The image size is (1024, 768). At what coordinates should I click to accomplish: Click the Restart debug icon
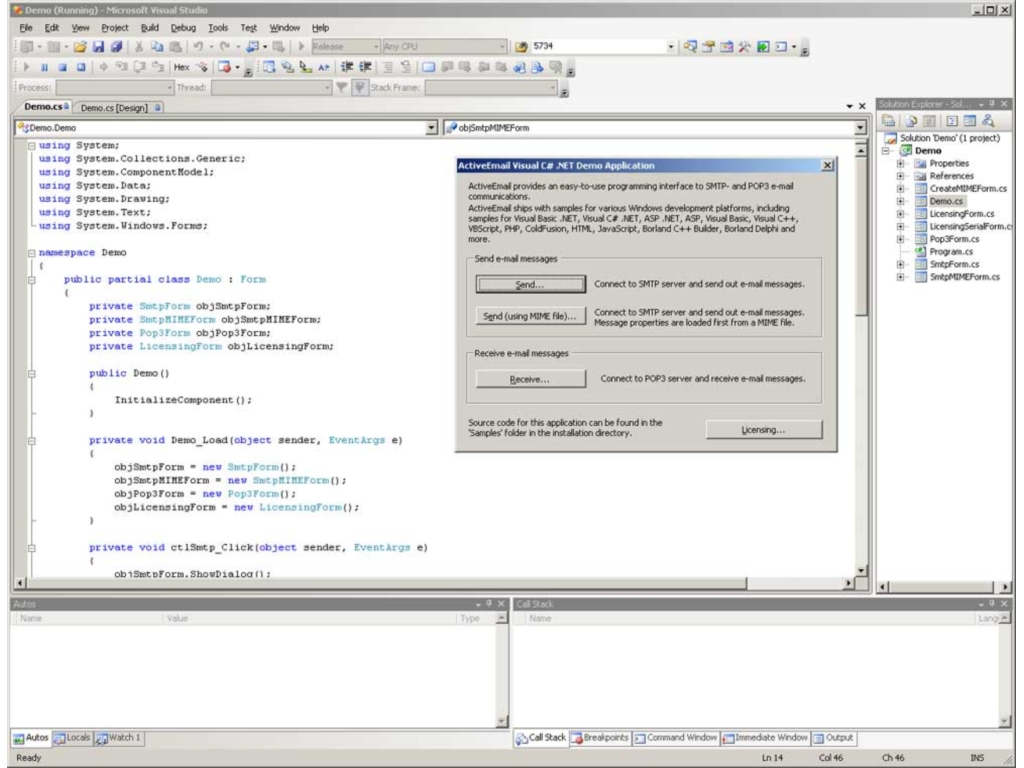pyautogui.click(x=80, y=67)
